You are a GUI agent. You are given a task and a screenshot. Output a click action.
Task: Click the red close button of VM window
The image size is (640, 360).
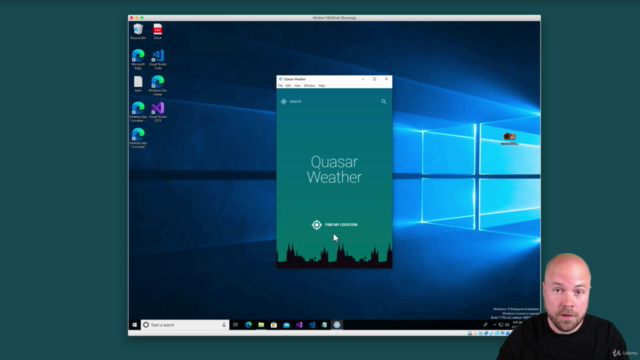[x=131, y=18]
